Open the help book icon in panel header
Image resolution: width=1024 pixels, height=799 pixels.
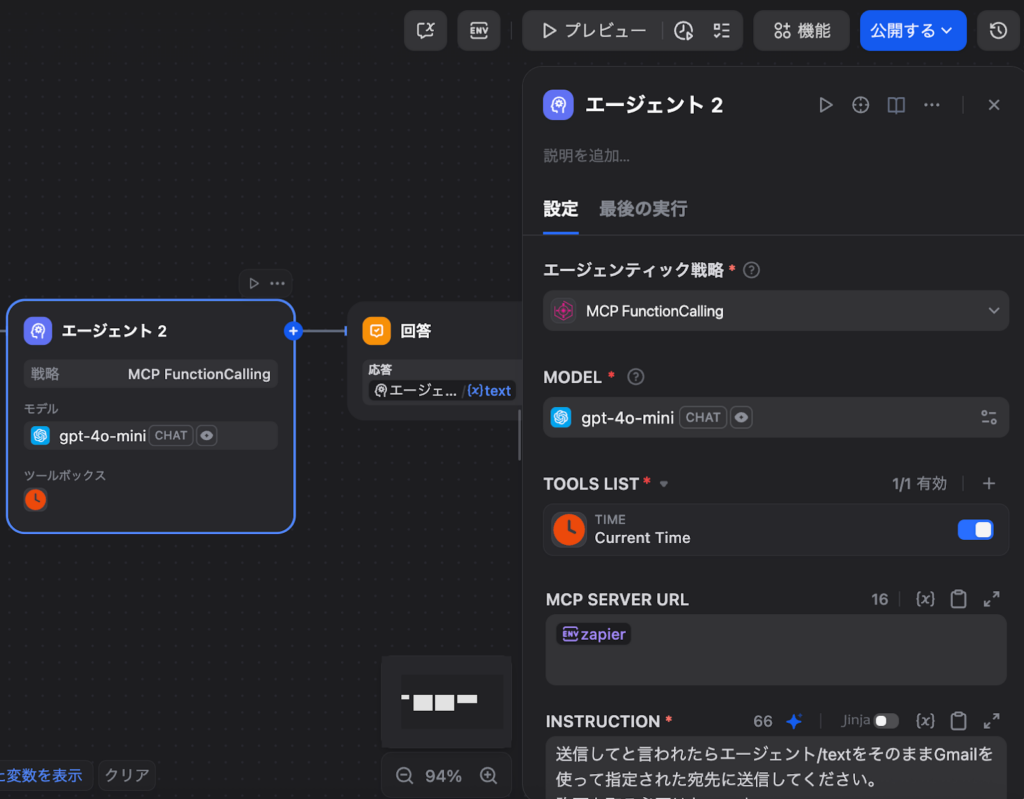pyautogui.click(x=896, y=105)
